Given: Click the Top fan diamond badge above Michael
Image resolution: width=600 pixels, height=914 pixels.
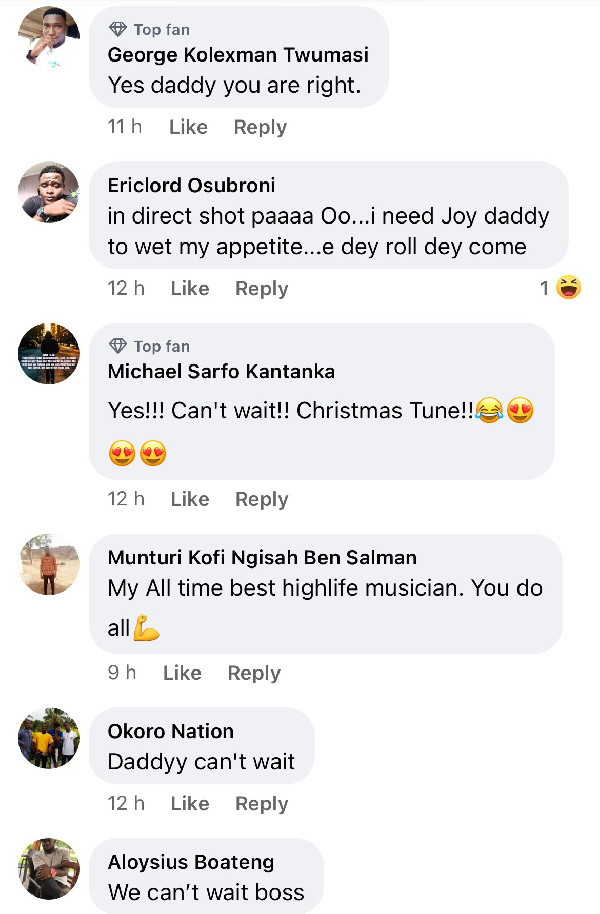Looking at the screenshot, I should 118,346.
